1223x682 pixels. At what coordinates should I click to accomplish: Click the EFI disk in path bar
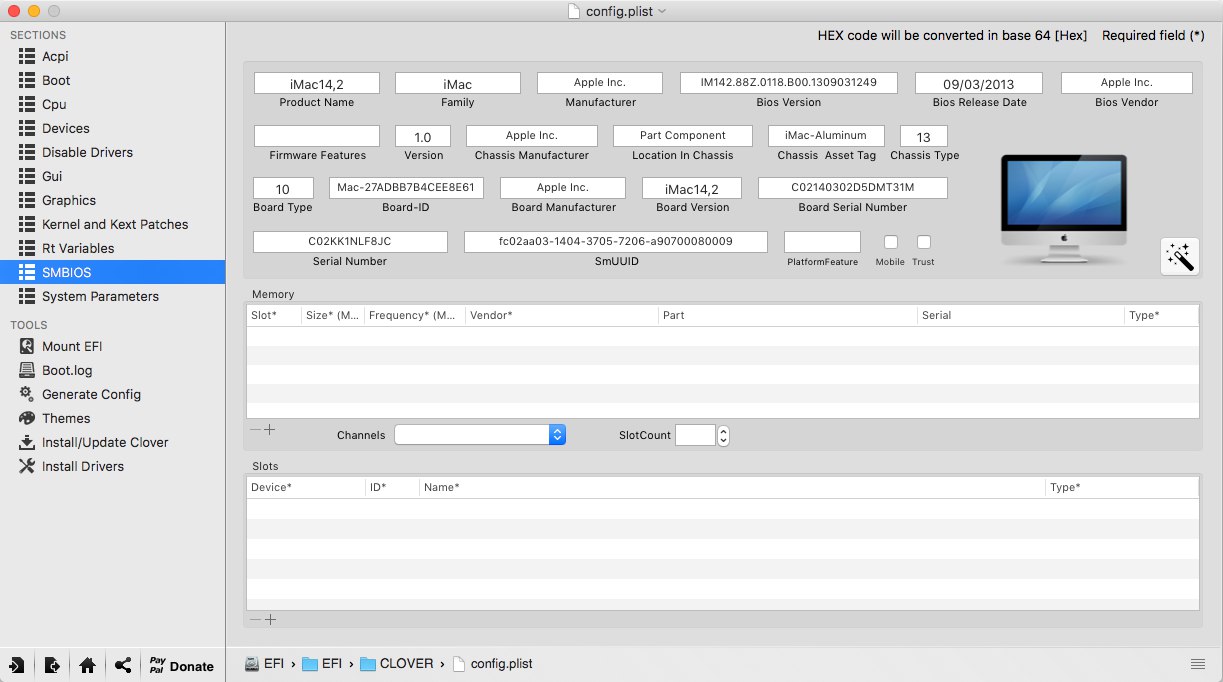click(x=265, y=664)
